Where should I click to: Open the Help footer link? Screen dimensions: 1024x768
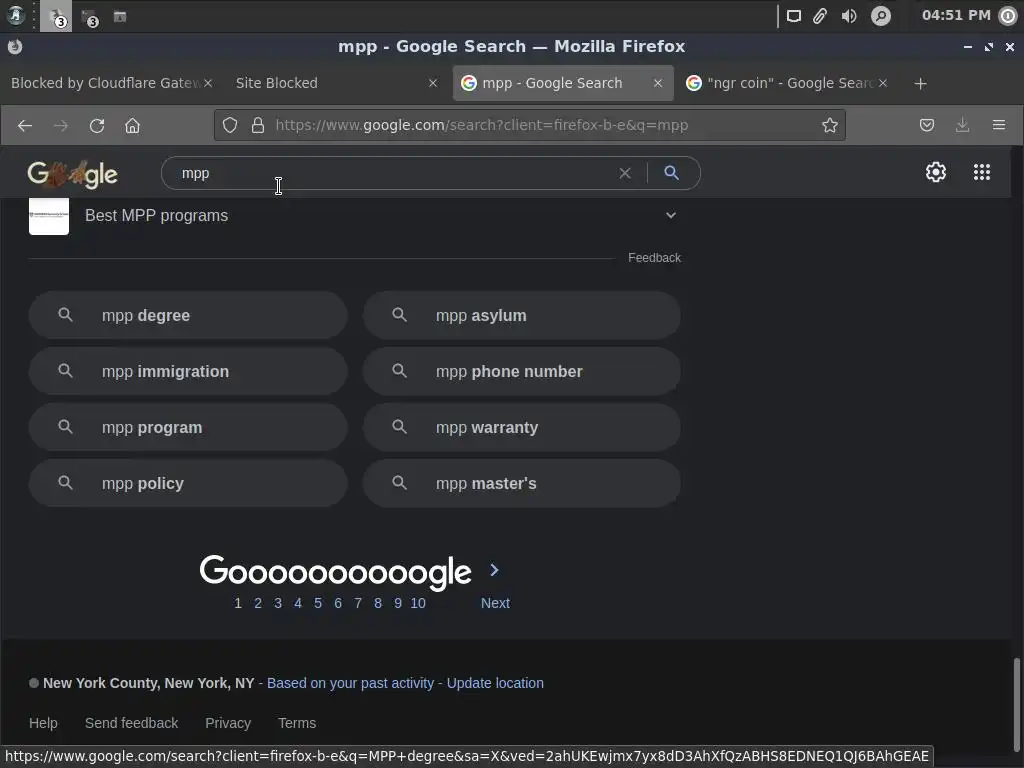click(43, 723)
